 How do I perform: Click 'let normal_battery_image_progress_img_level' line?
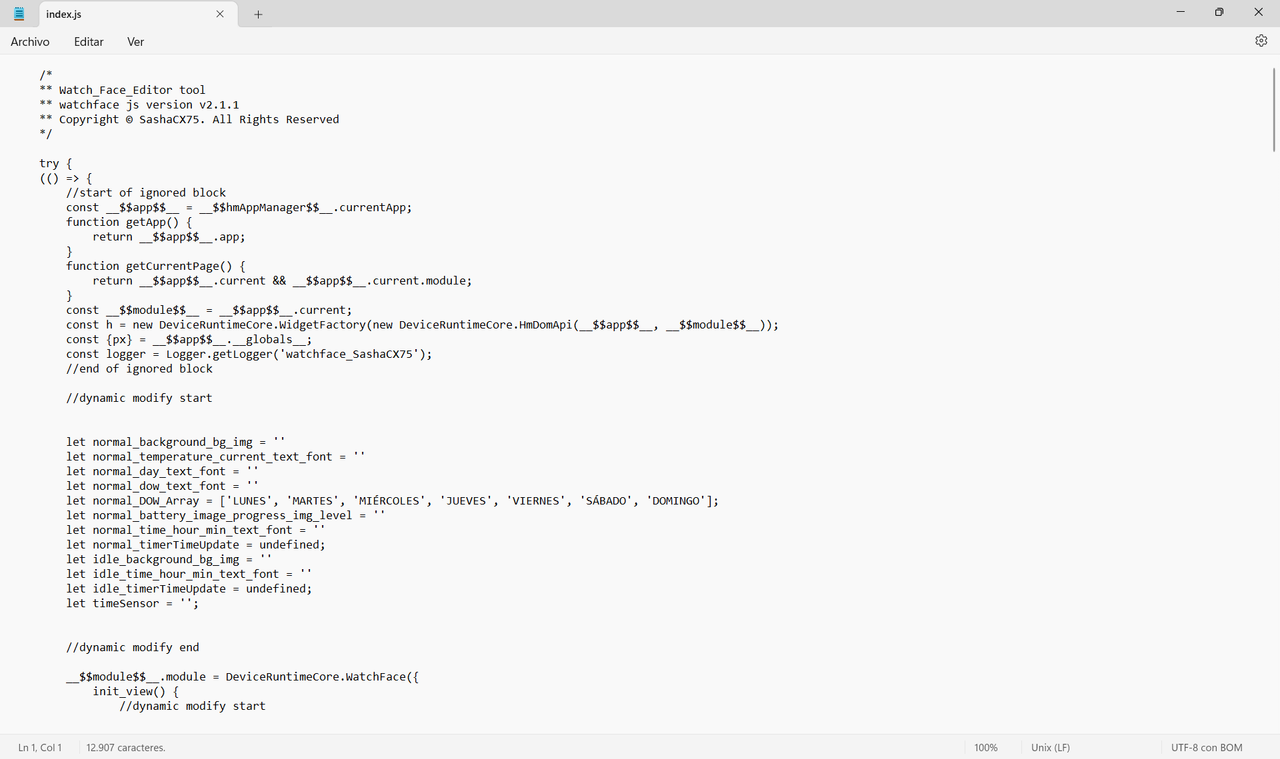[x=226, y=515]
